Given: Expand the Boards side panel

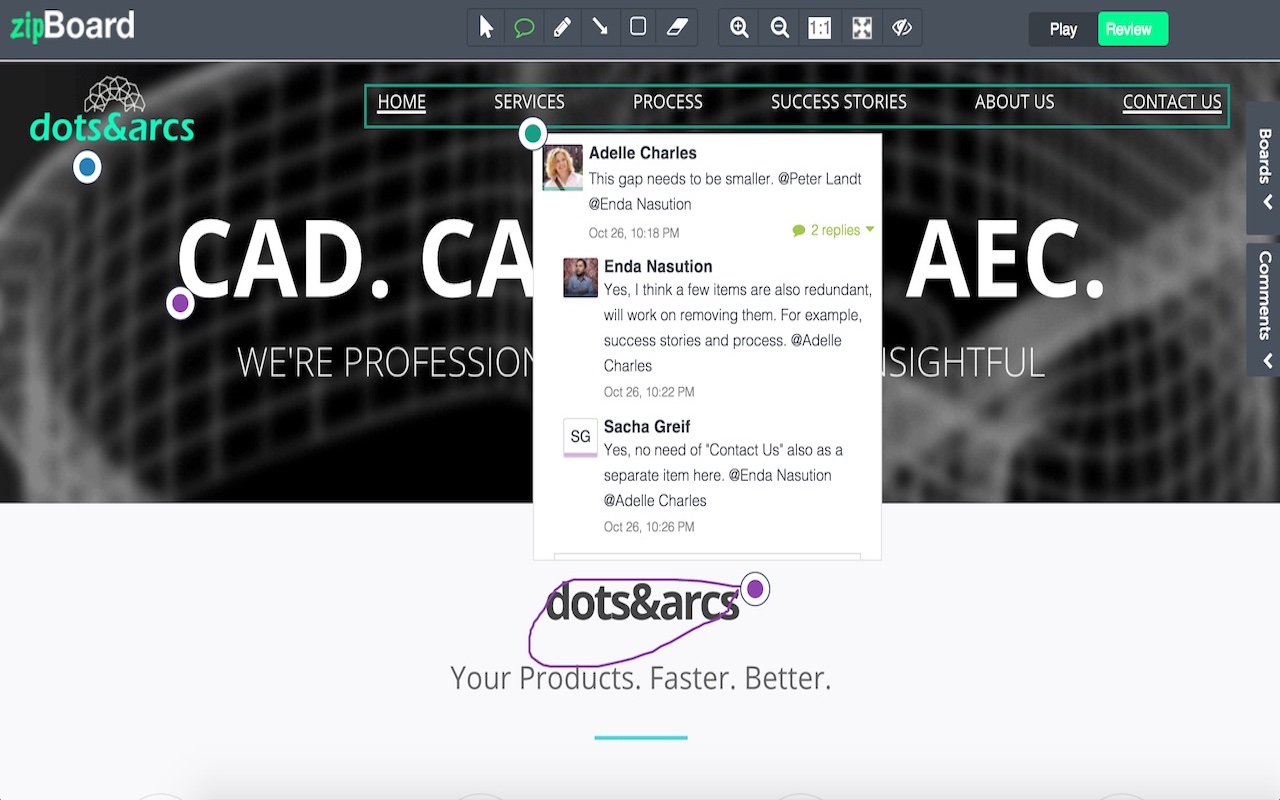Looking at the screenshot, I should pos(1265,168).
